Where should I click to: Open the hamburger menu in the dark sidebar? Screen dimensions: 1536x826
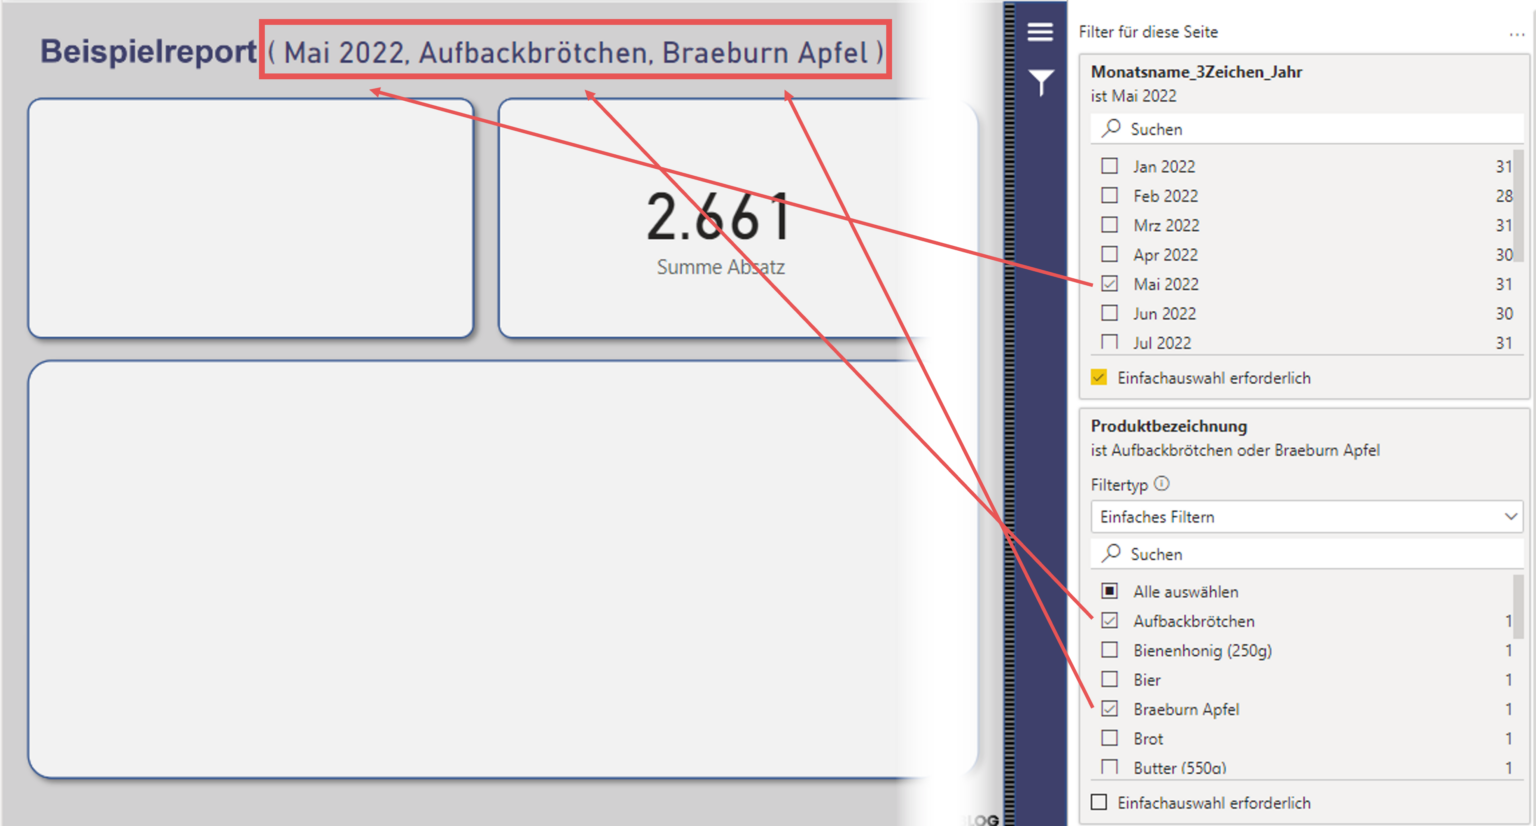point(1040,31)
